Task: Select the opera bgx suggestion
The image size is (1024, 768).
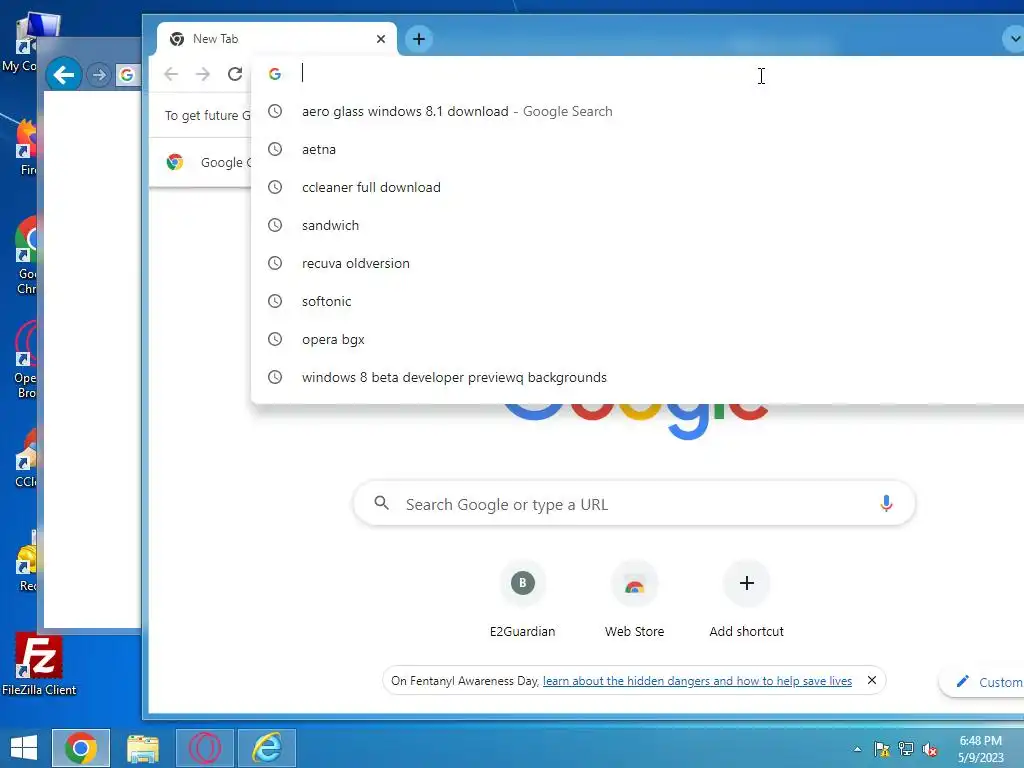Action: click(x=637, y=340)
